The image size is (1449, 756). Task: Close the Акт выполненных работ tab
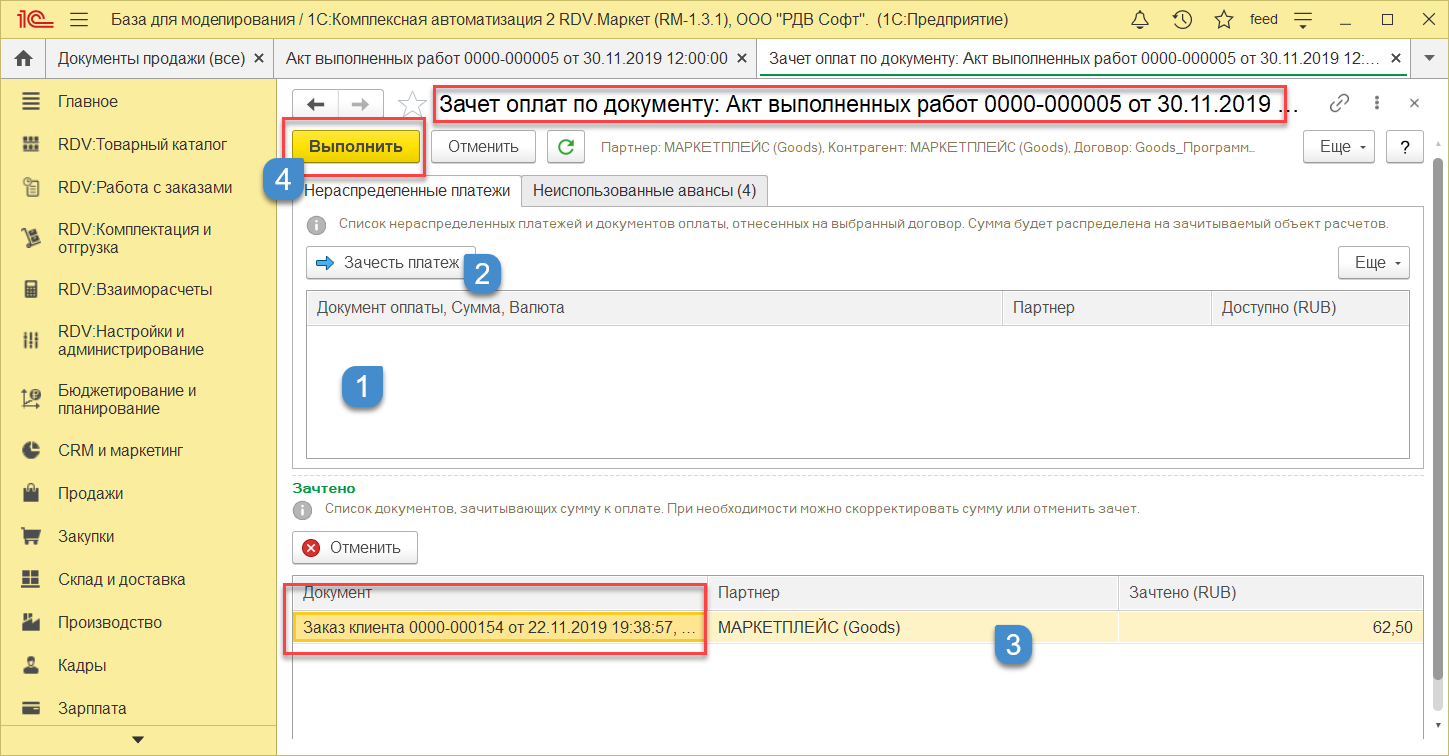[741, 59]
